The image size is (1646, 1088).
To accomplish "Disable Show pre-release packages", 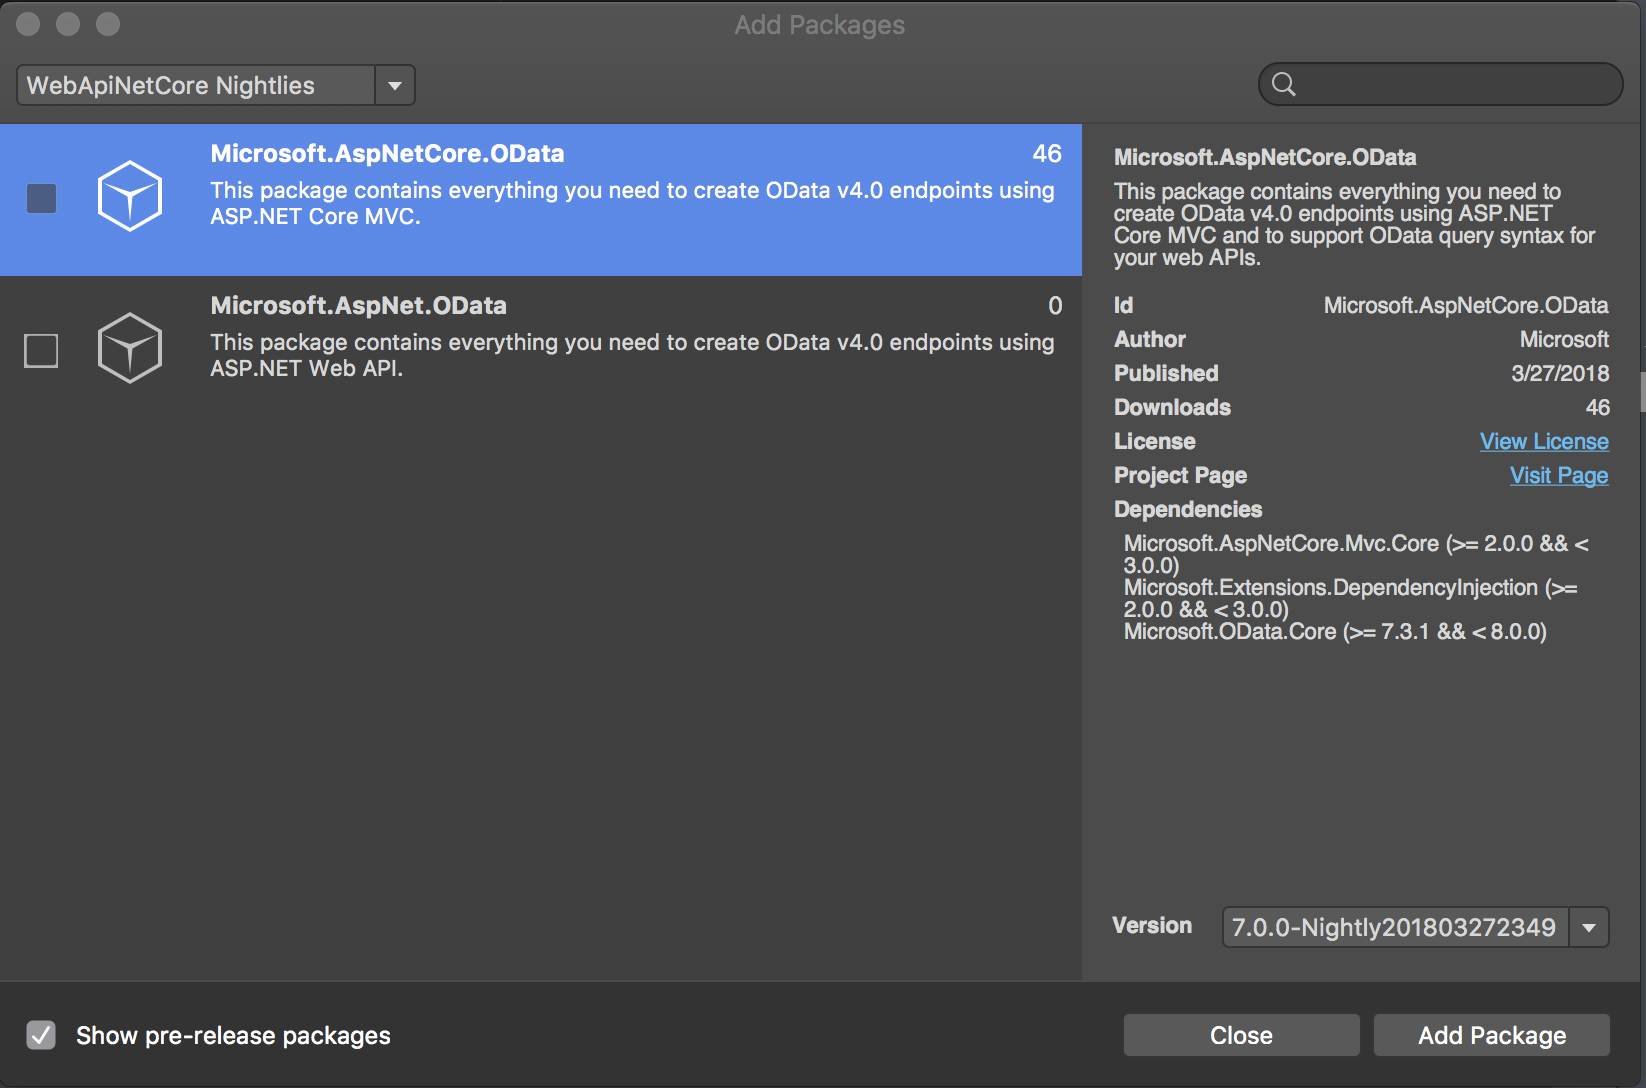I will [x=41, y=1035].
